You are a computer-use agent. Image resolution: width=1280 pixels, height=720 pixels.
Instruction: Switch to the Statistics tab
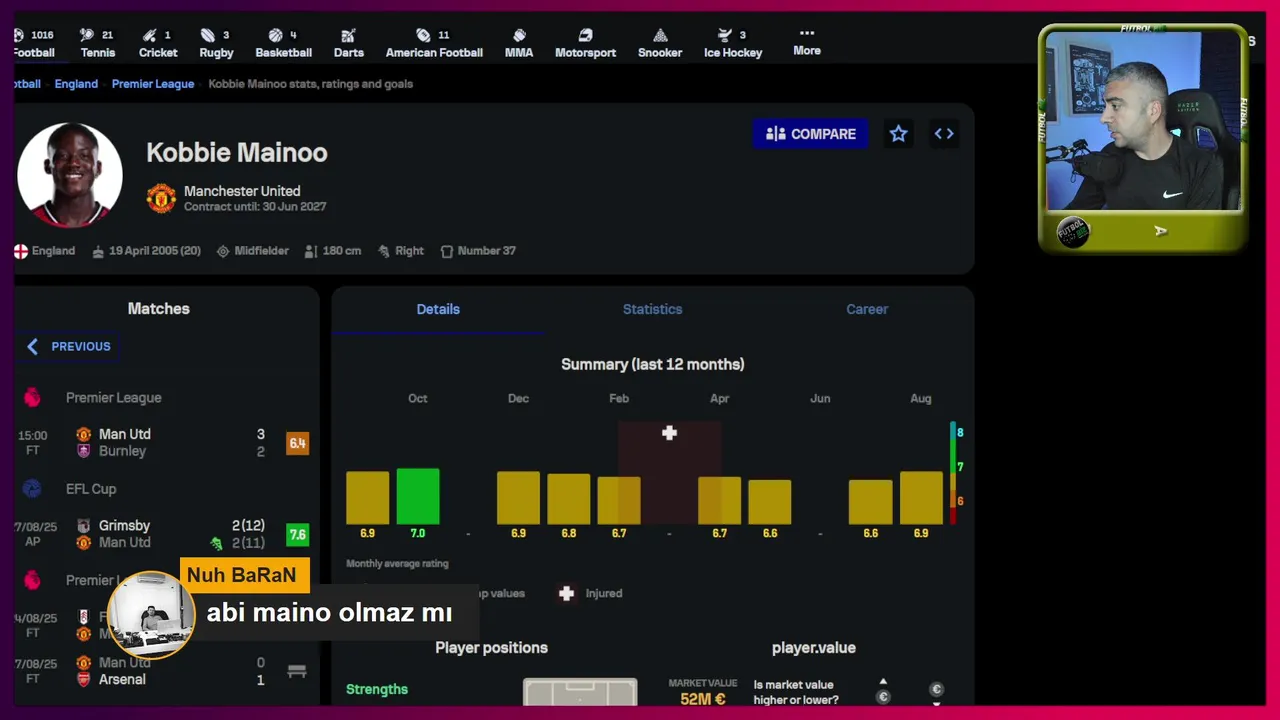point(652,309)
